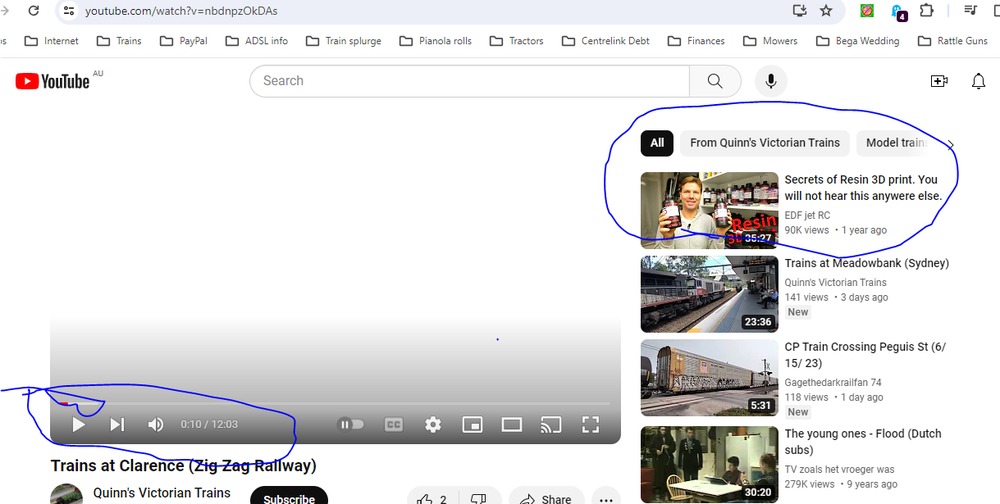Mute the video volume
The image size is (1000, 504).
tap(156, 424)
